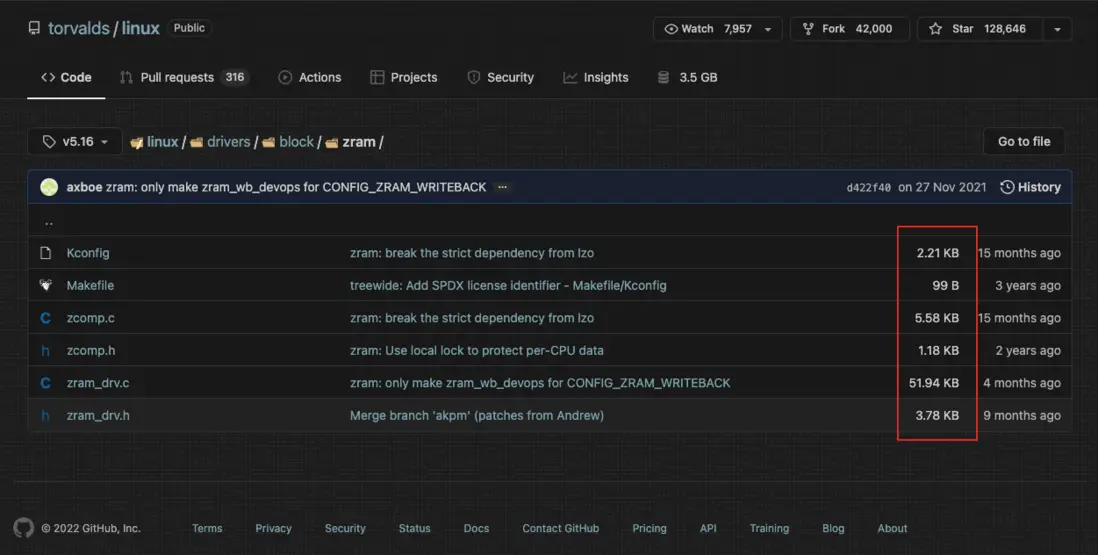Open the zram_drv.h file

tap(98, 416)
